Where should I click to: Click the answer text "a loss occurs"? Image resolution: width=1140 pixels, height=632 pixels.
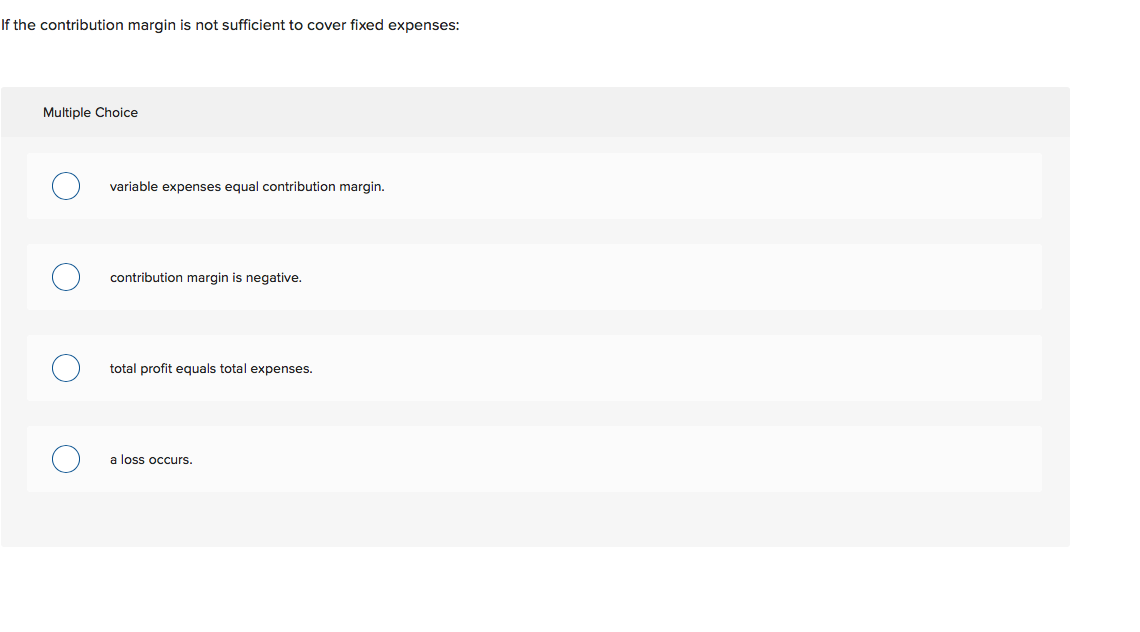151,459
